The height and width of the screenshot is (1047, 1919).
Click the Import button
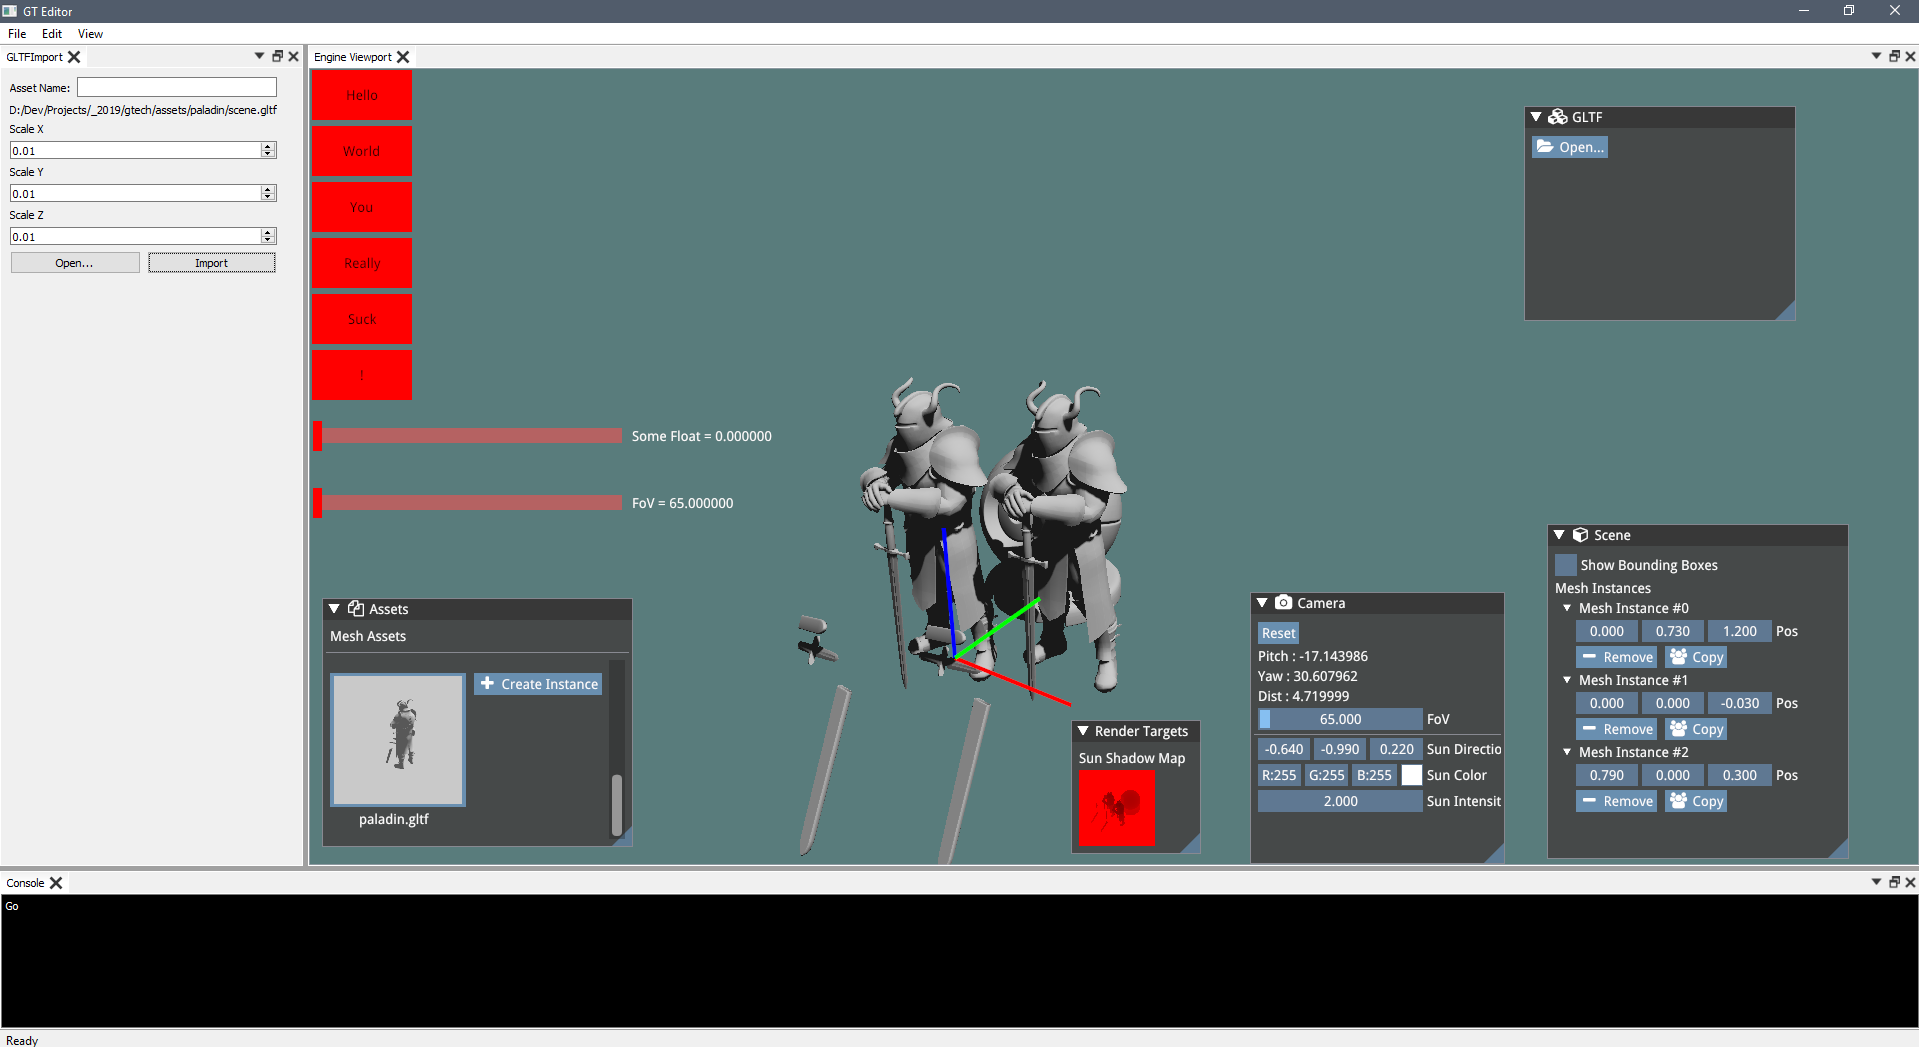pyautogui.click(x=212, y=263)
